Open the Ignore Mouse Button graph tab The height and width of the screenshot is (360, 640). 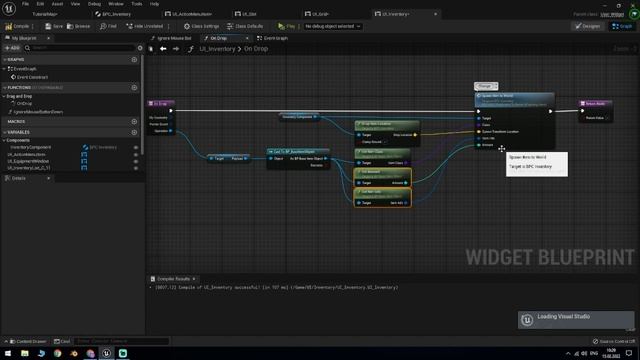(x=171, y=38)
